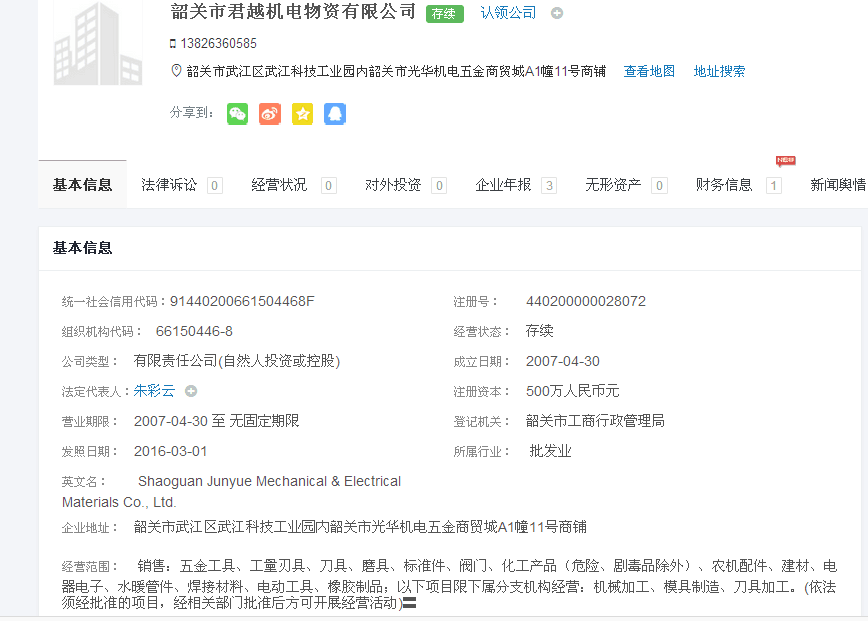Go to the 无形资产 tab
This screenshot has height=621, width=868.
coord(613,185)
